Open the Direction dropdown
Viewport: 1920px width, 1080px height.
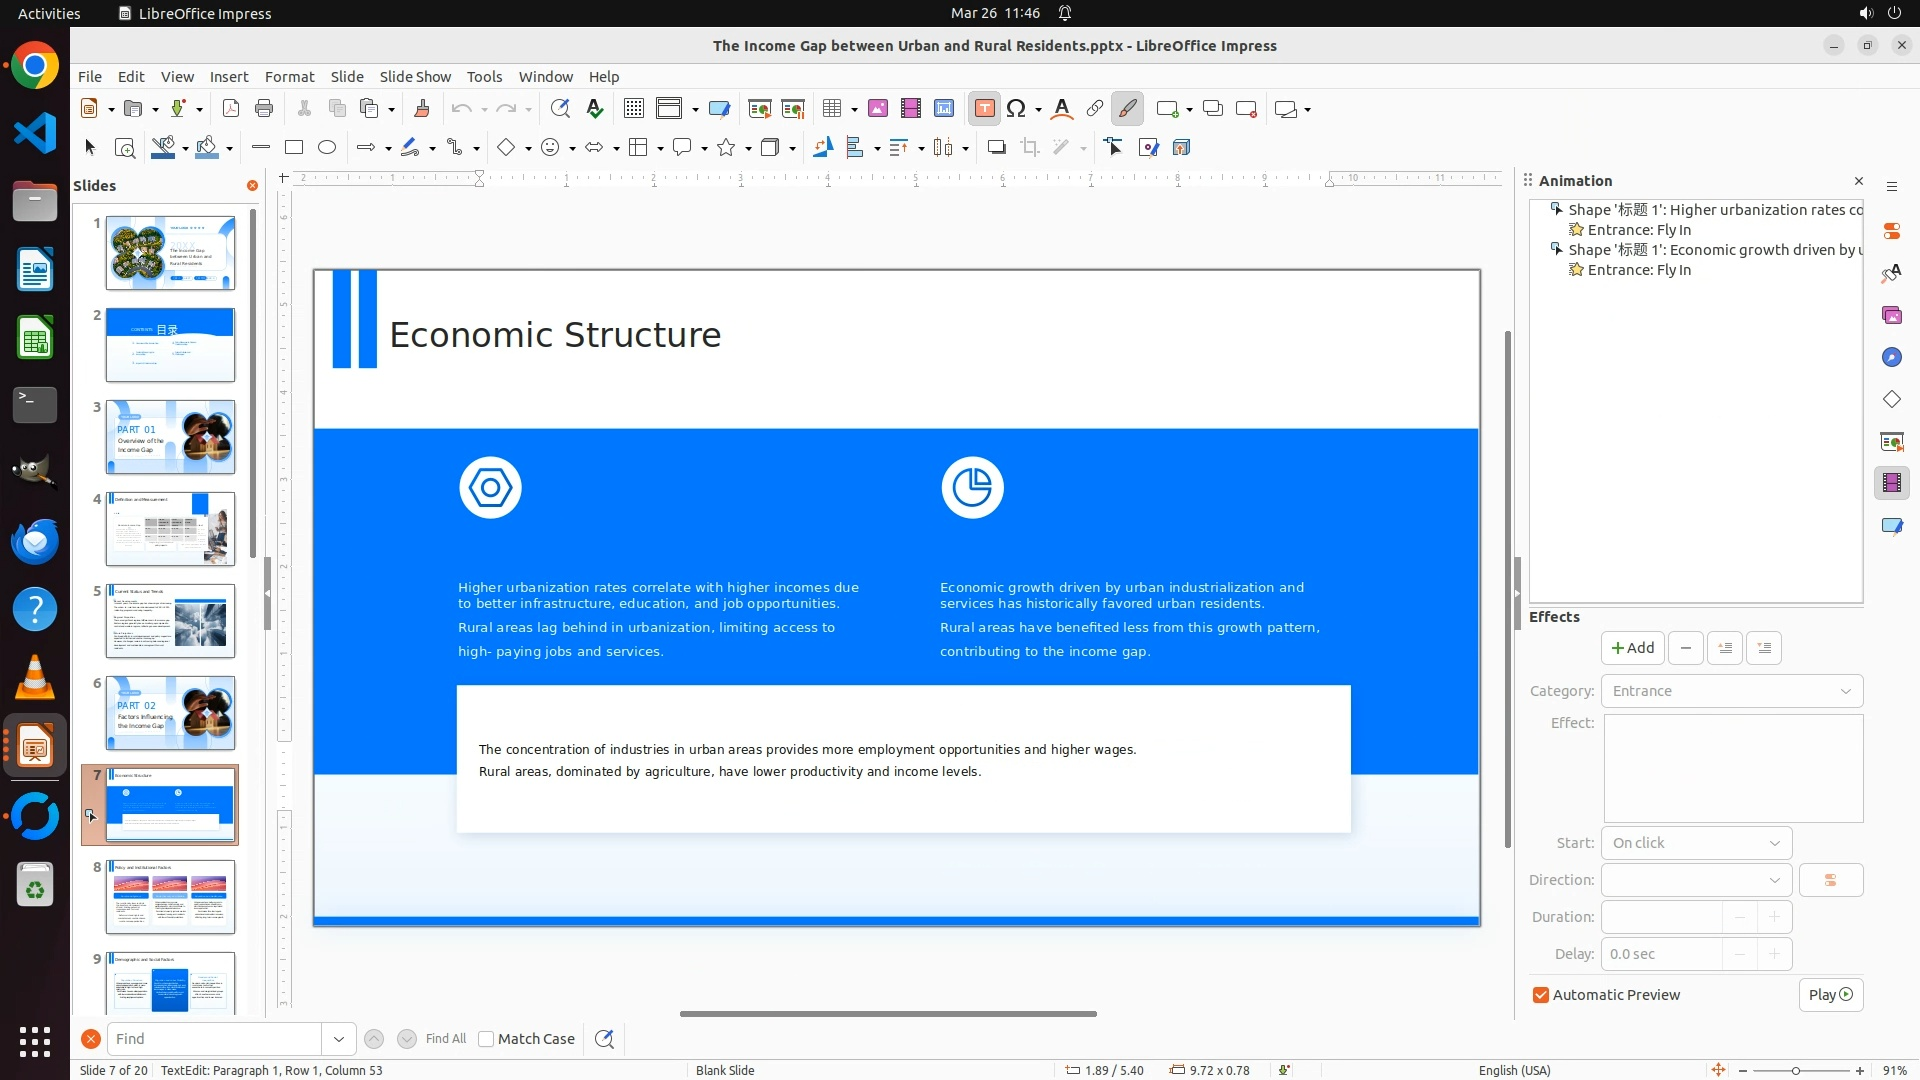1696,880
